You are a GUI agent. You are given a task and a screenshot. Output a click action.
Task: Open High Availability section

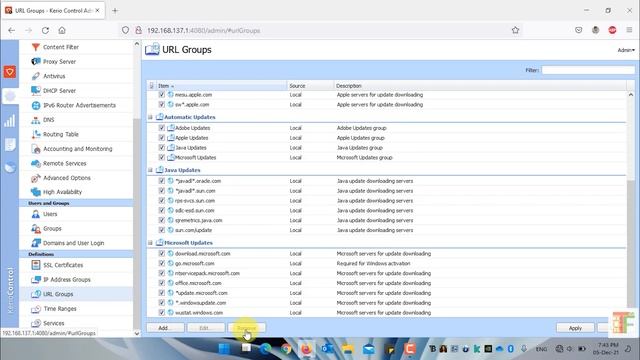[62, 192]
